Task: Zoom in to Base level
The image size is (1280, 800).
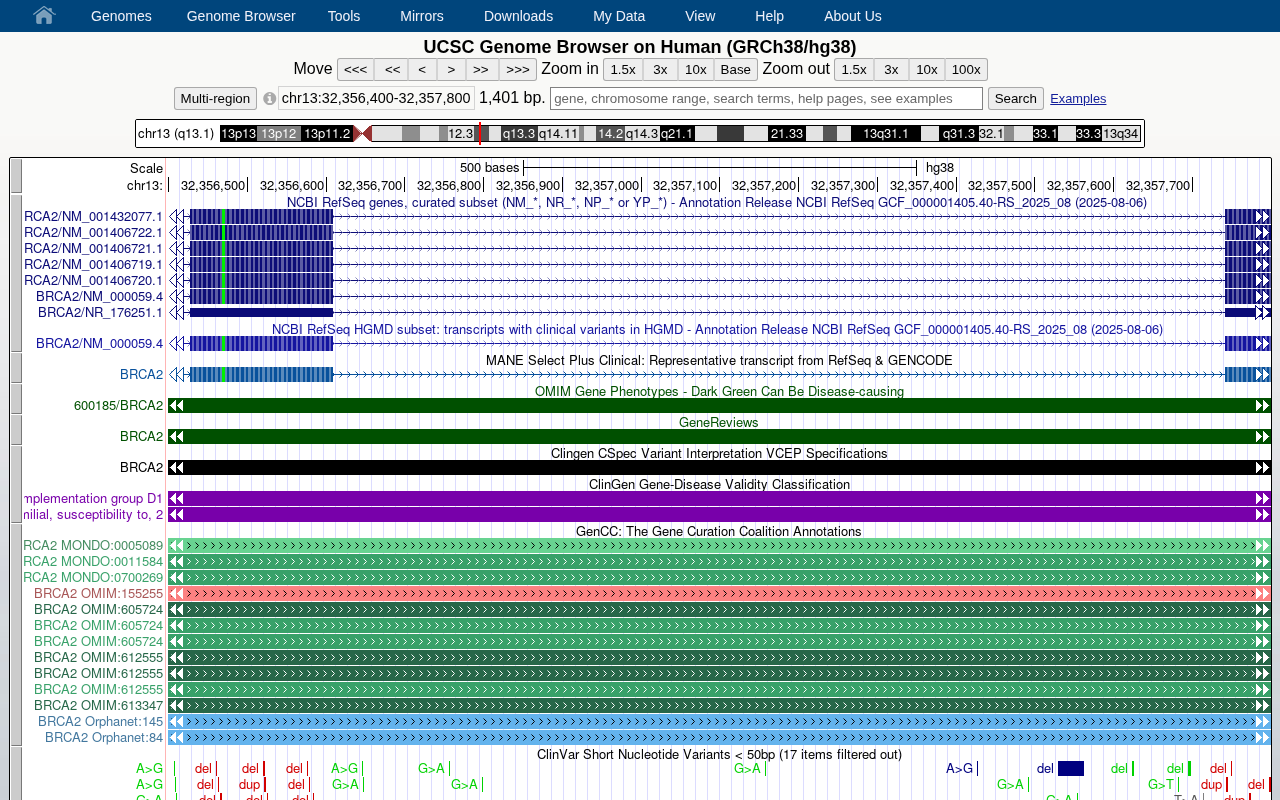Action: pyautogui.click(x=736, y=70)
